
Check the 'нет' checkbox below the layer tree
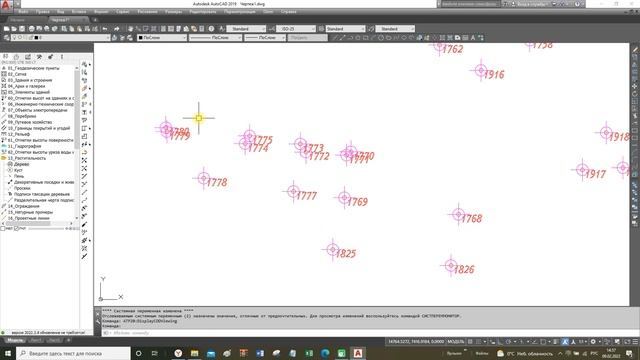(3, 229)
